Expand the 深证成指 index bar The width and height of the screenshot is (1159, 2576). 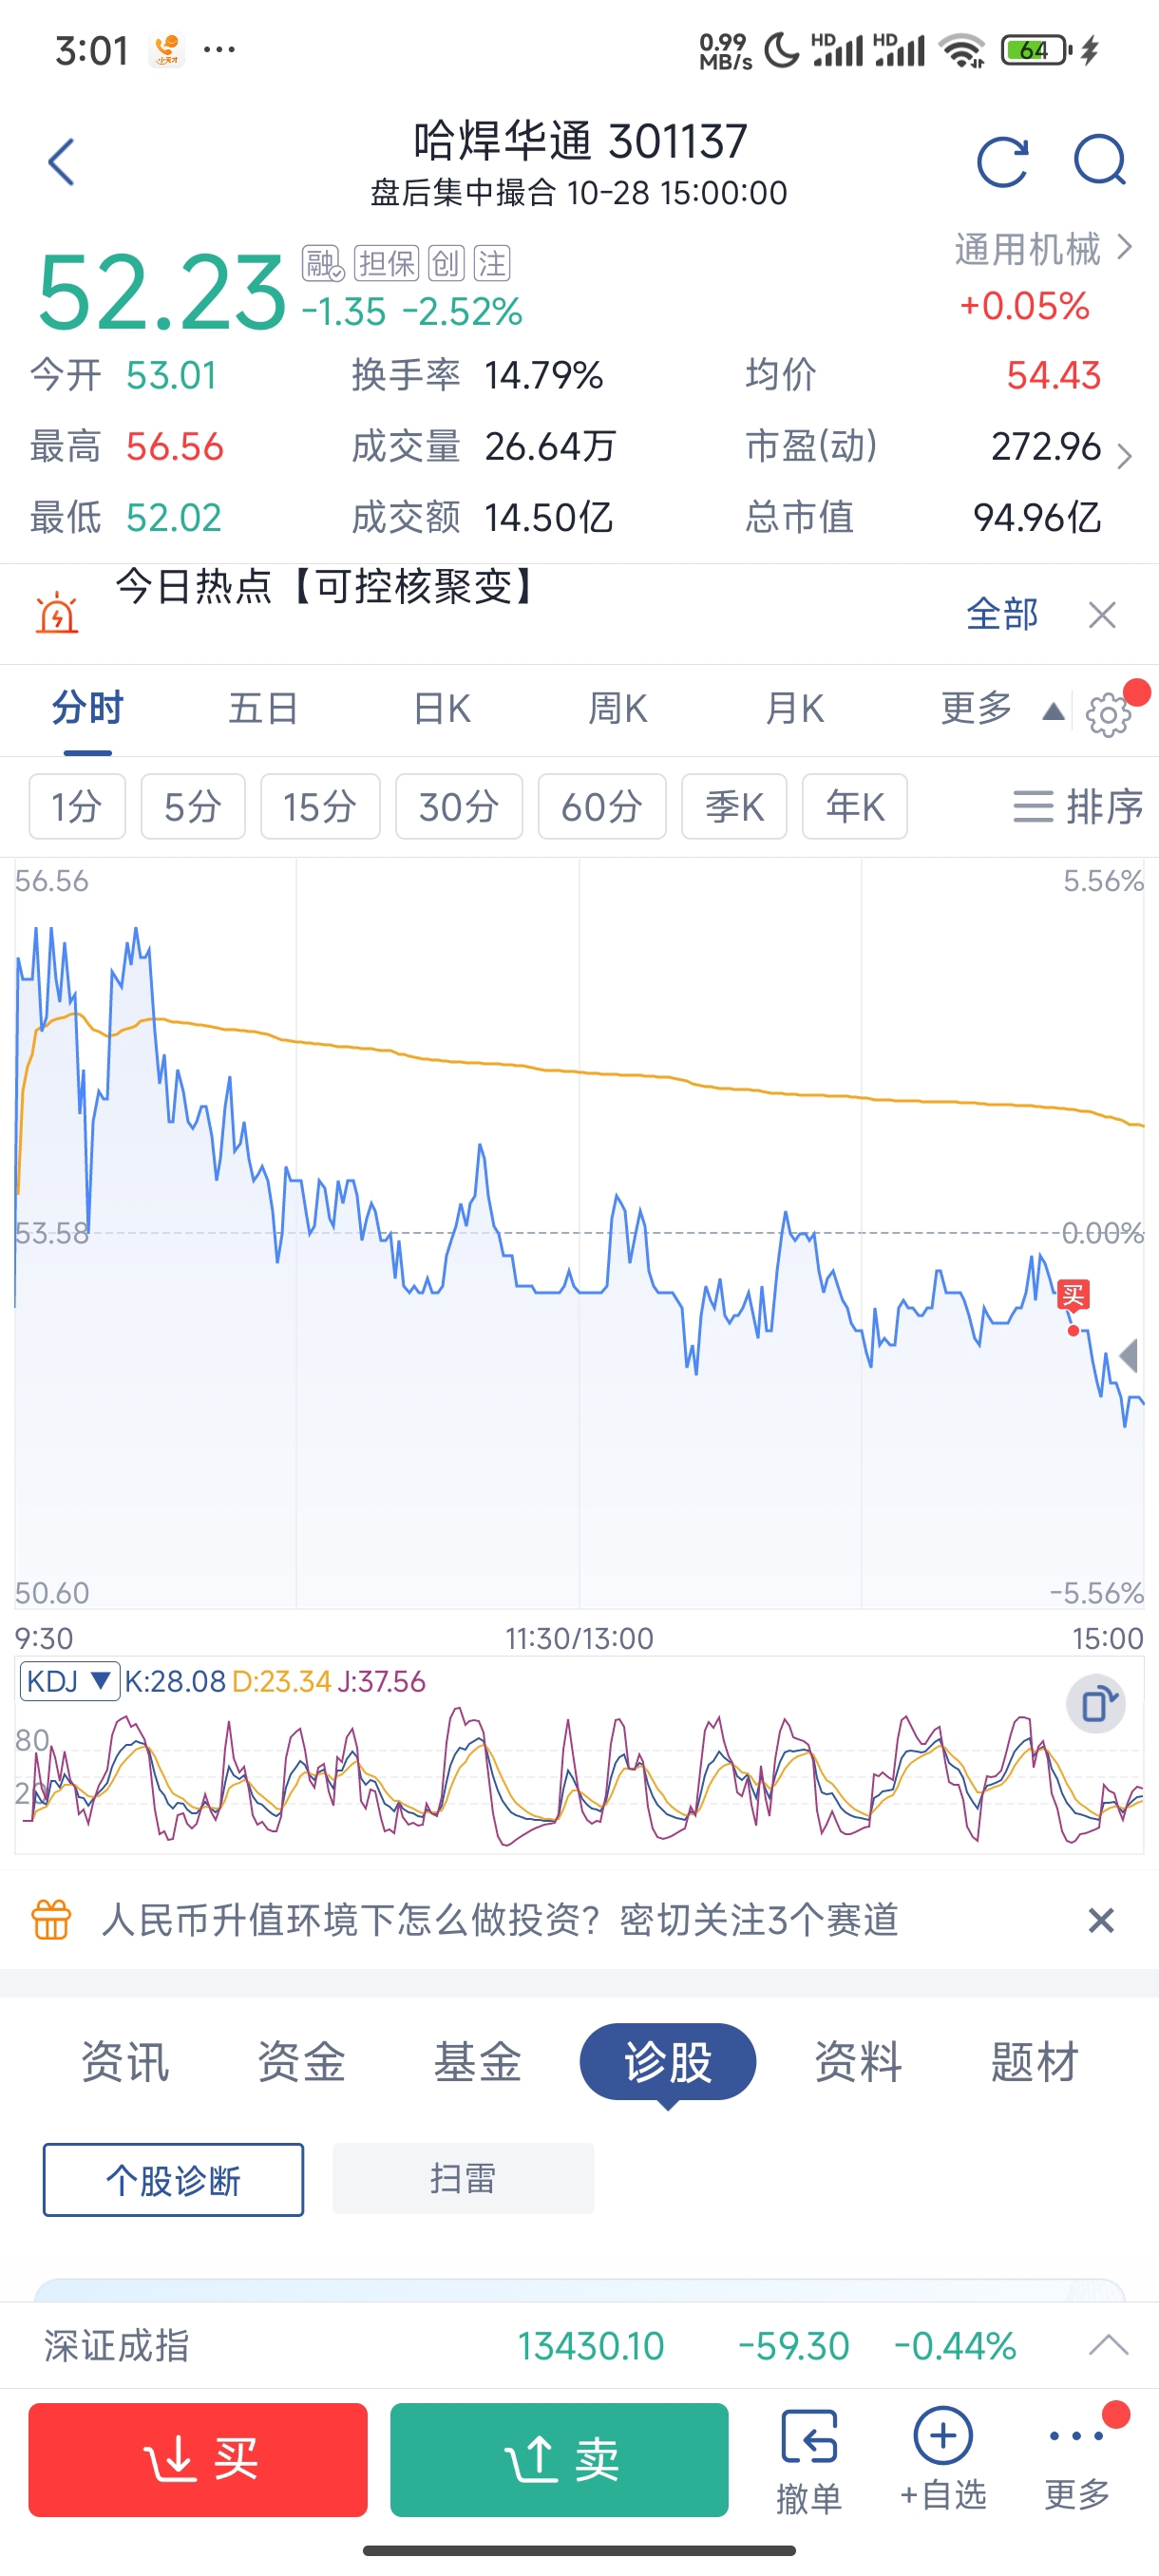[x=1108, y=2345]
